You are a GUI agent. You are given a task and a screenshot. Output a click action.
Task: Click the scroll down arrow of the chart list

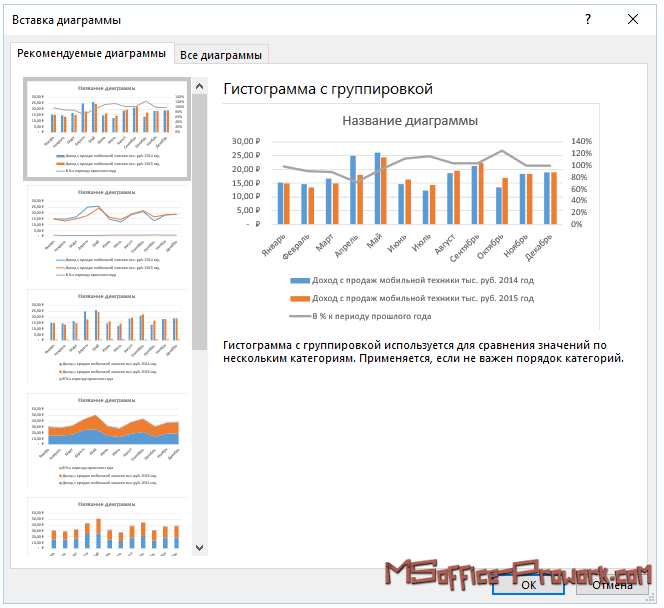click(199, 547)
